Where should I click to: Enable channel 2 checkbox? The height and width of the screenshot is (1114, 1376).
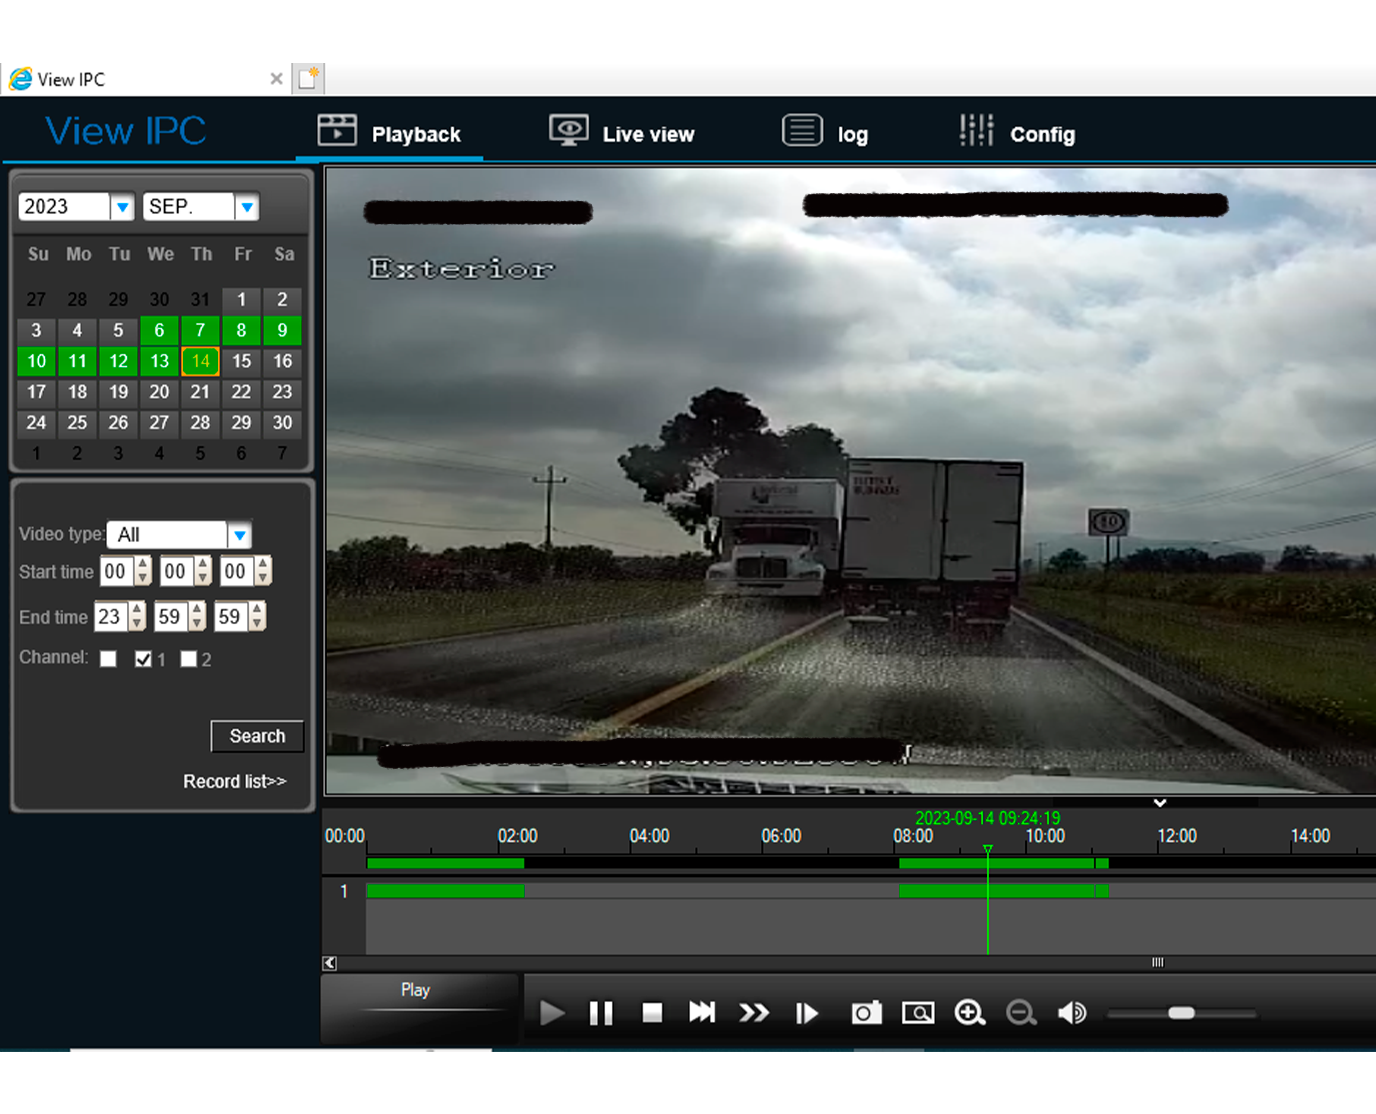(189, 659)
